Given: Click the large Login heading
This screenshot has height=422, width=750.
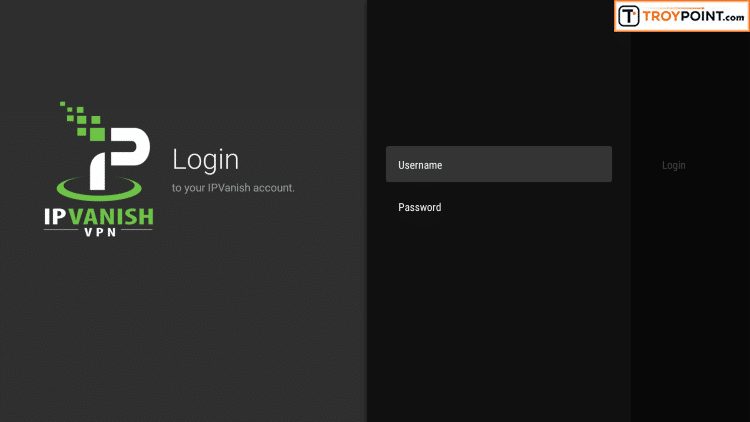Looking at the screenshot, I should click(205, 159).
